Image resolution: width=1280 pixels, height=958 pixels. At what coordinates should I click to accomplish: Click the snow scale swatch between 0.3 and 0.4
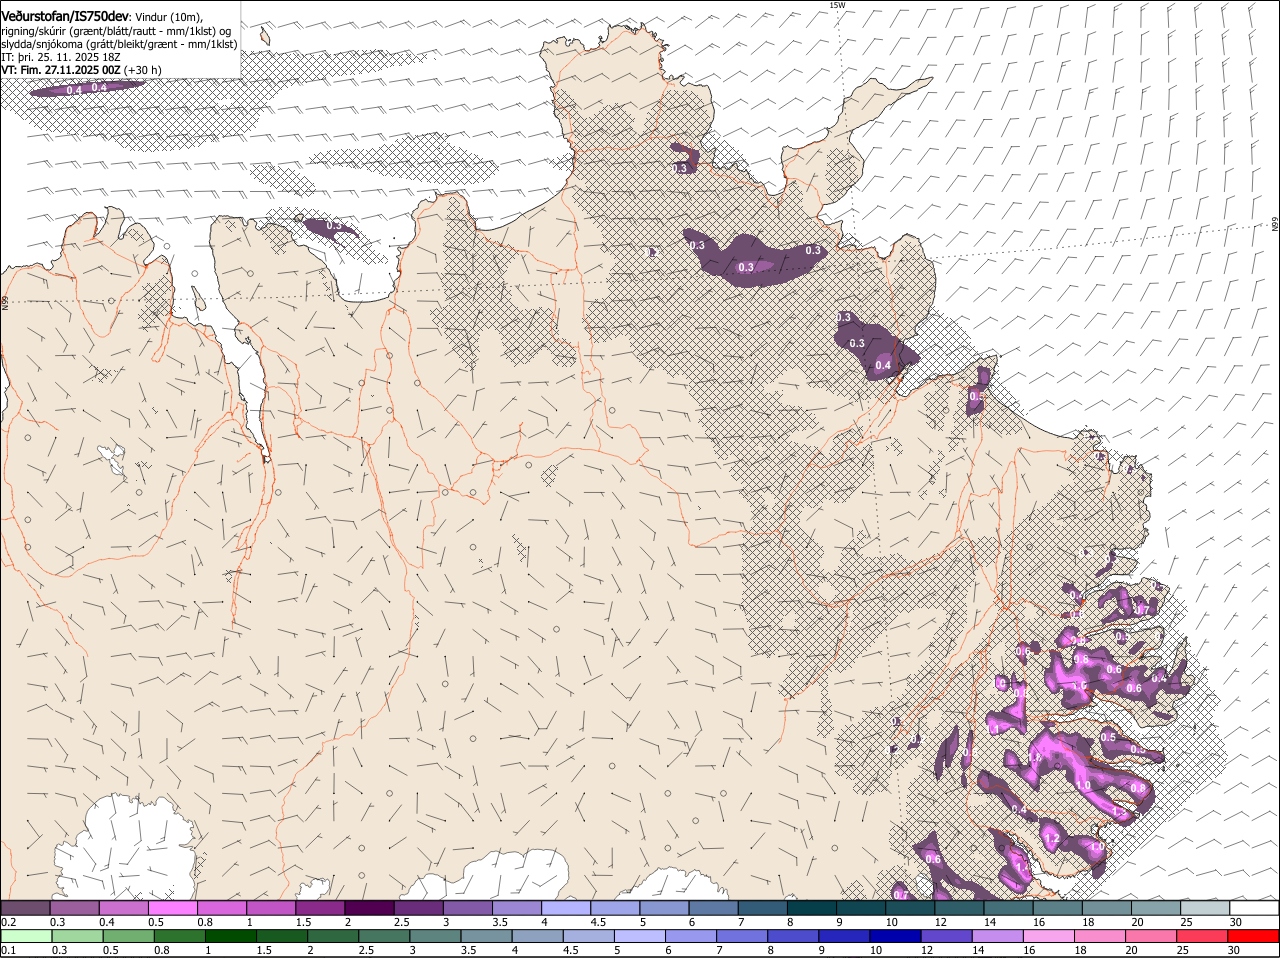75,908
